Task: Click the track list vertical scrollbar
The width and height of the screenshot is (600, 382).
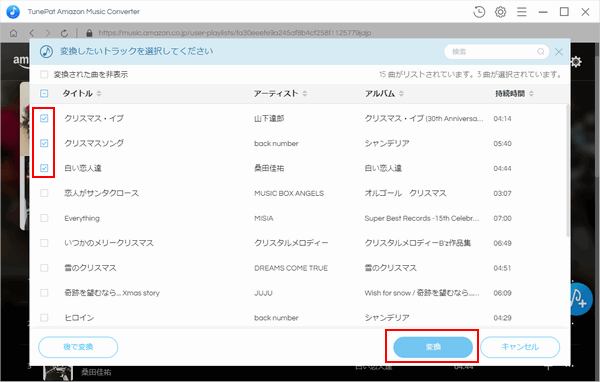Action: click(567, 170)
